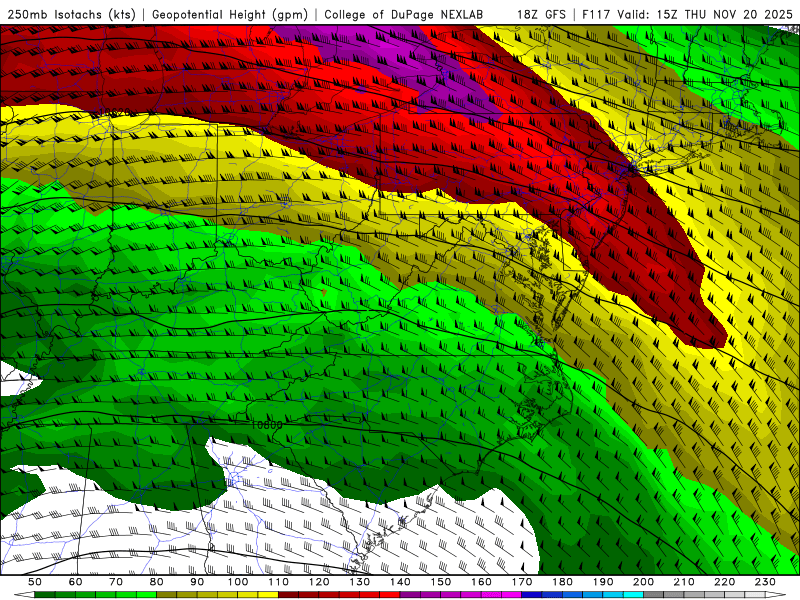Click the 120 value on color scale
Screen dimensions: 800x600
tap(319, 582)
